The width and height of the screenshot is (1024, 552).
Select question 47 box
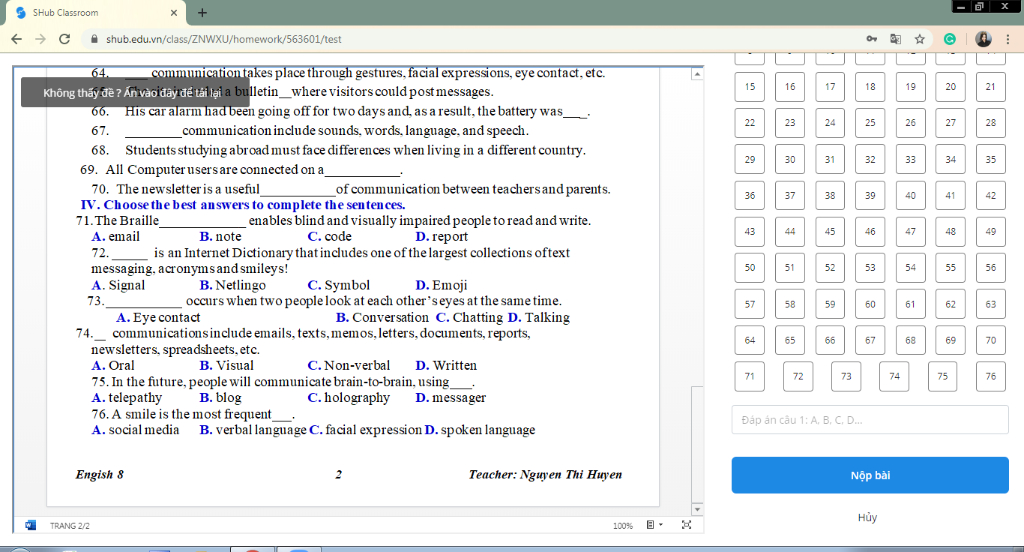coord(910,231)
